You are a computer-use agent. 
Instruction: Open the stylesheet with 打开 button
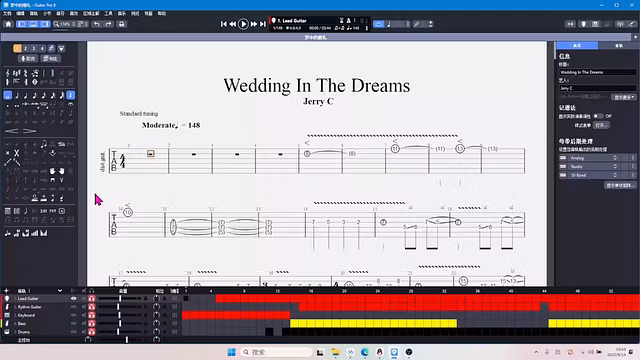point(602,125)
